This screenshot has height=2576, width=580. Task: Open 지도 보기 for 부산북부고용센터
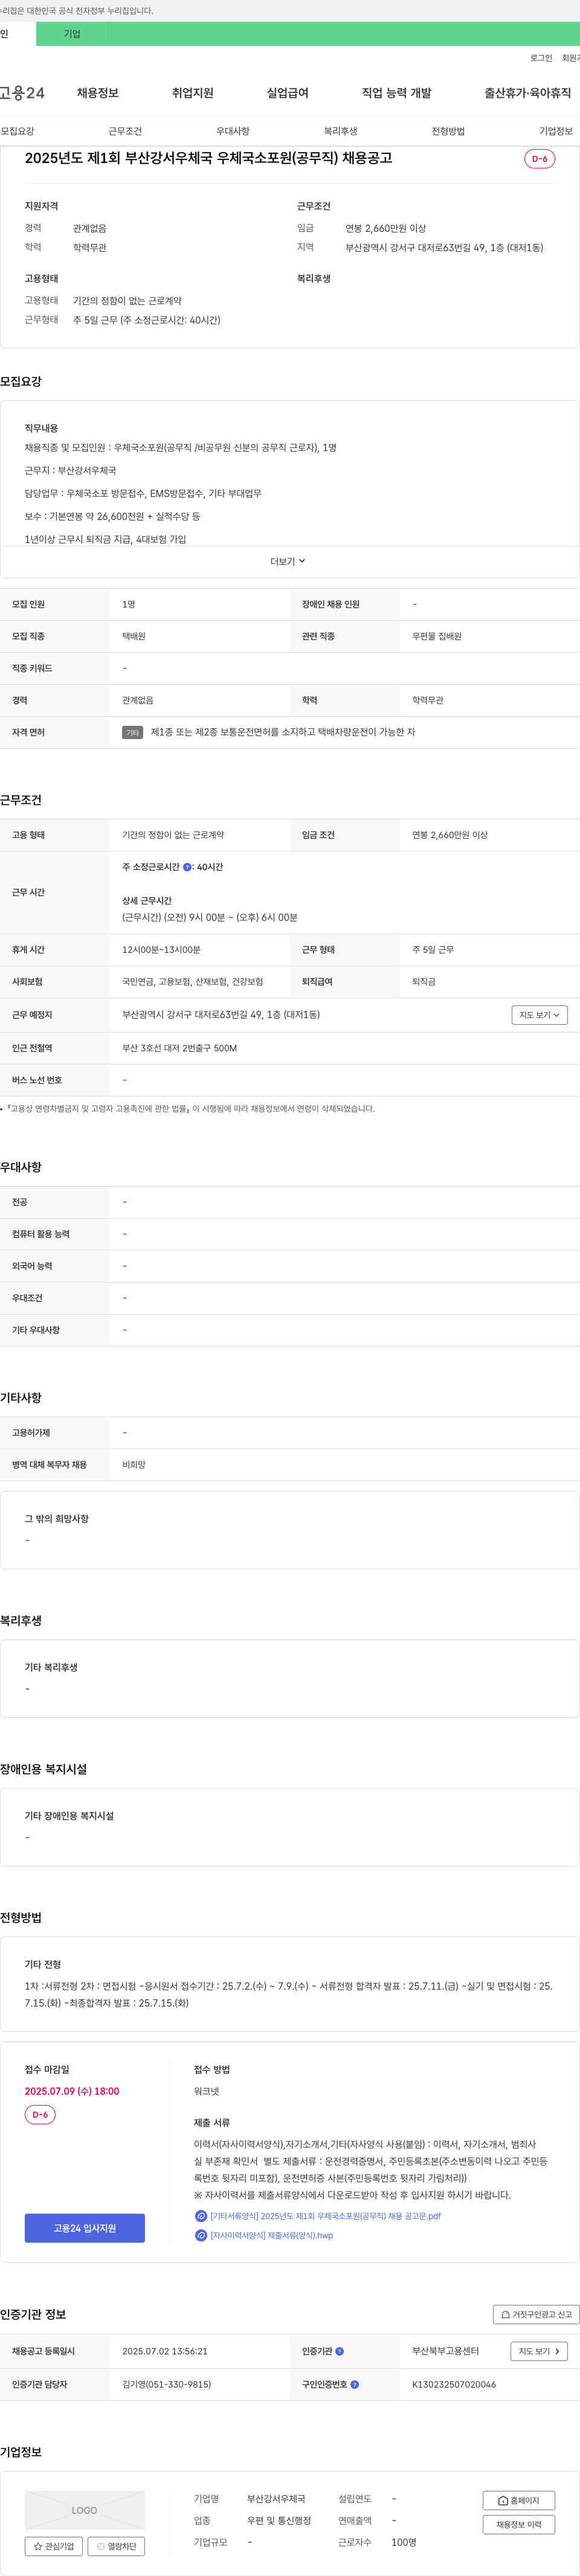tap(540, 2351)
